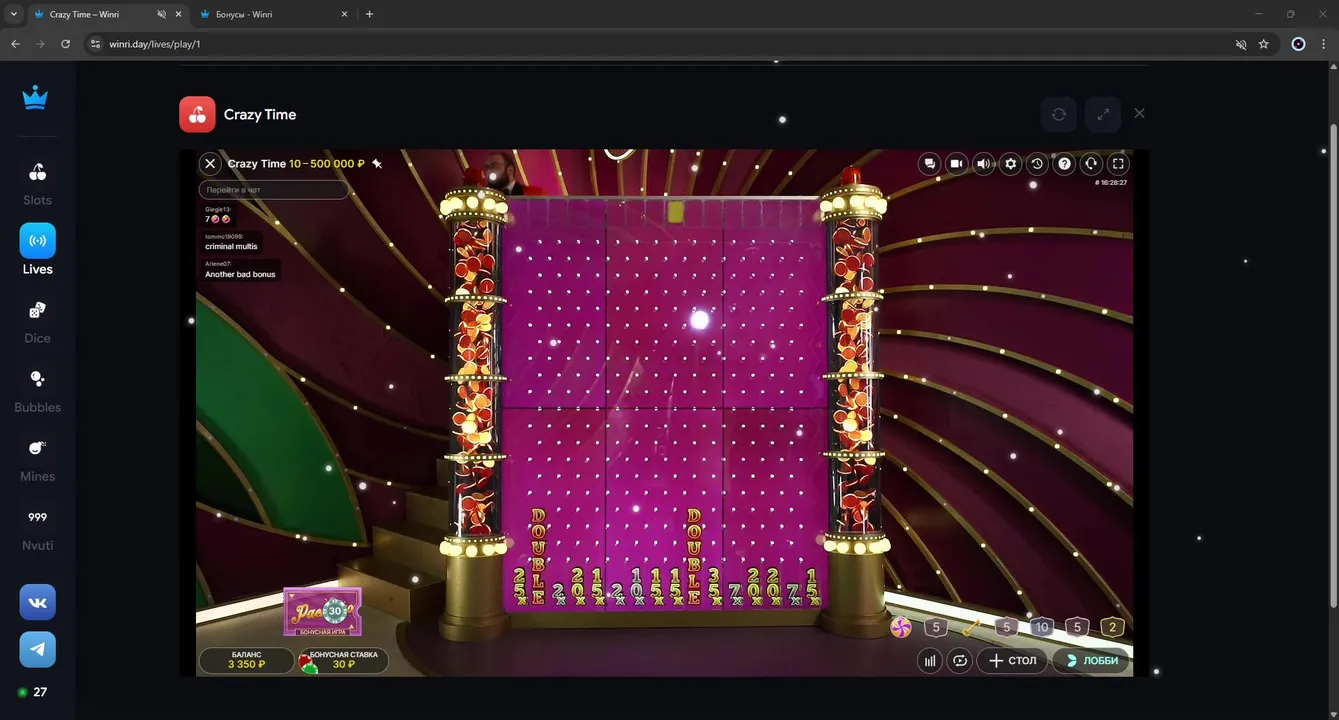Click the game round number # 16:28:27
The image size is (1339, 720).
(1110, 183)
